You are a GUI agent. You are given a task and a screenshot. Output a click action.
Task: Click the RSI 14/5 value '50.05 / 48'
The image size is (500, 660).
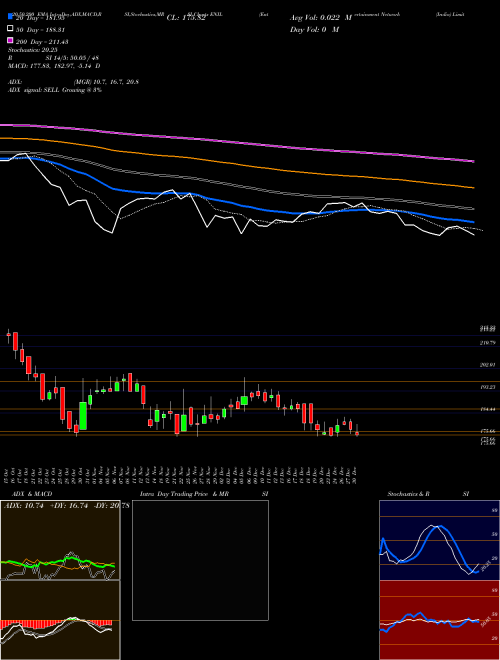(84, 58)
